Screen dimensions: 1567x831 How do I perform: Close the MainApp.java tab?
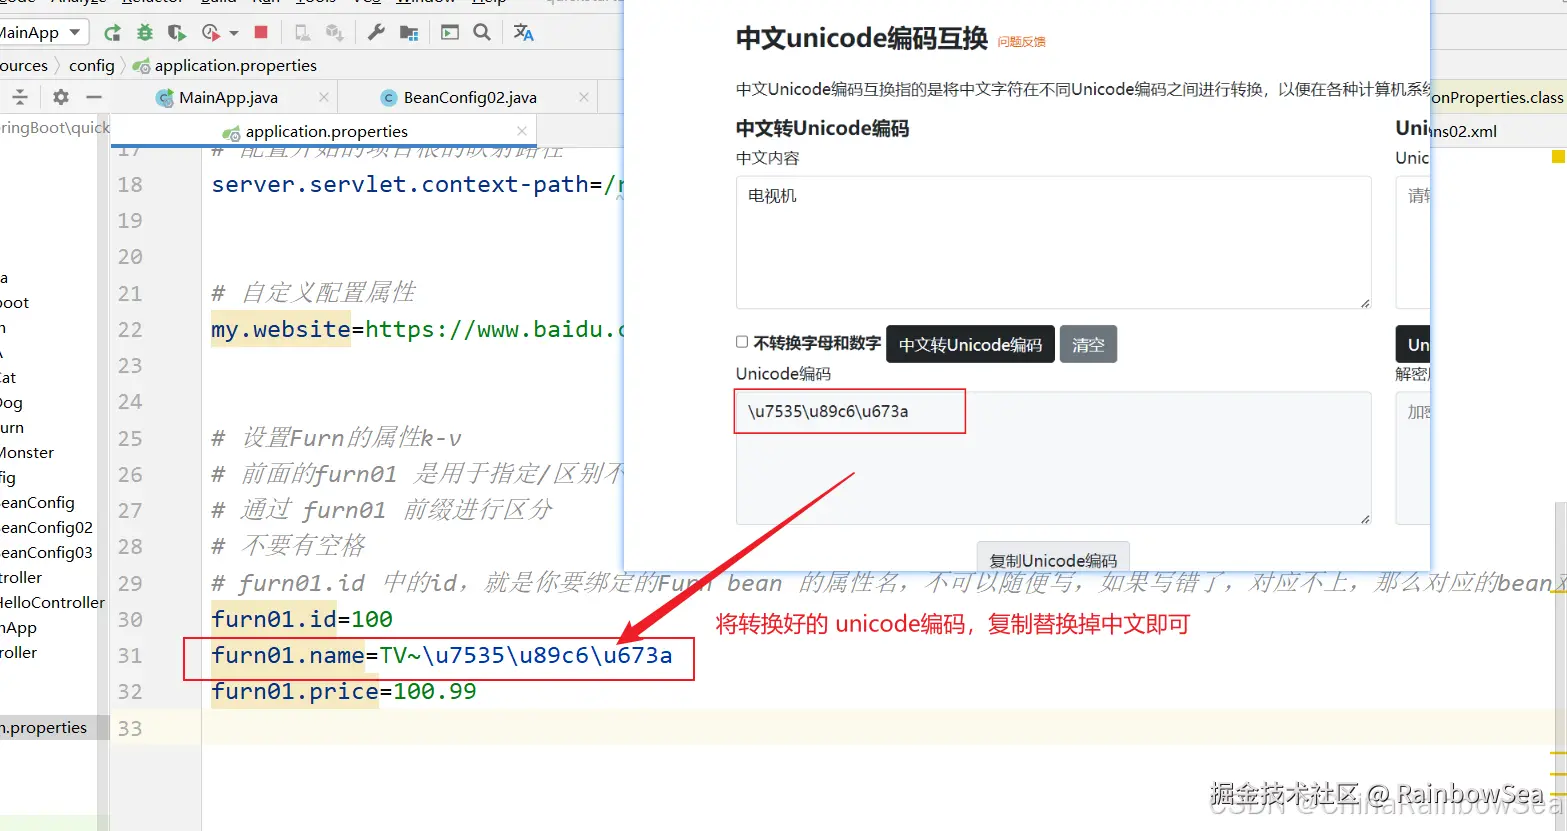tap(323, 97)
